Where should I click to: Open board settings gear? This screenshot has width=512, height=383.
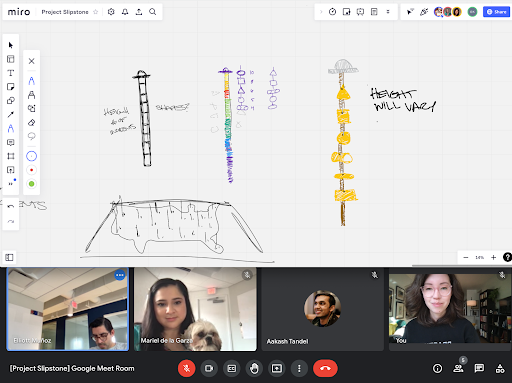point(111,12)
